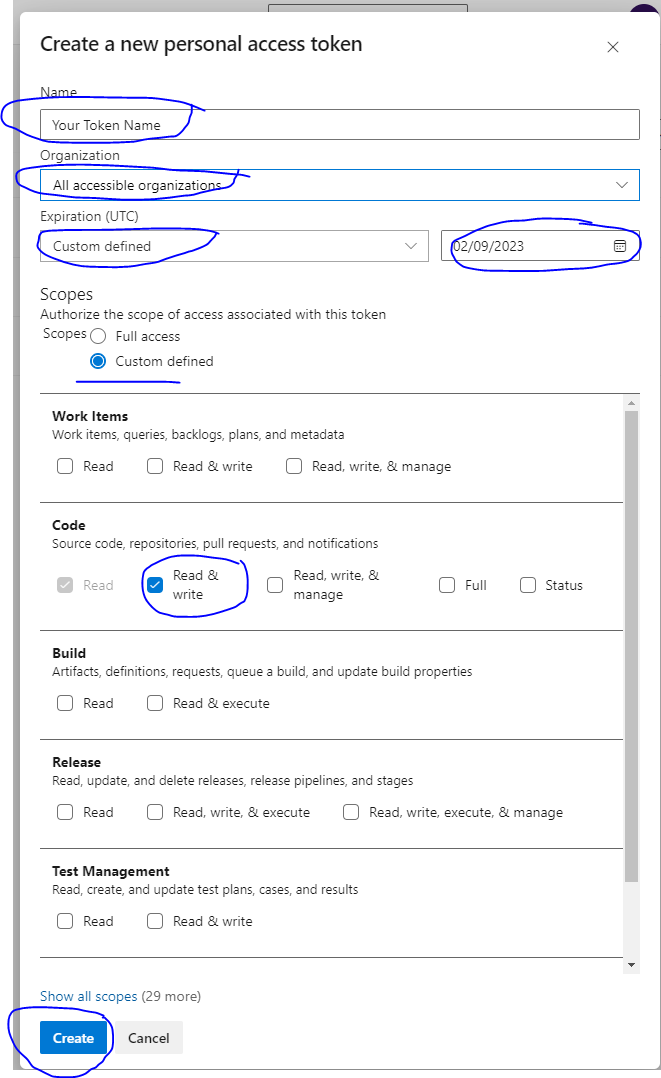Image resolution: width=661 pixels, height=1078 pixels.
Task: Enable Read for Work Items
Action: coord(65,465)
